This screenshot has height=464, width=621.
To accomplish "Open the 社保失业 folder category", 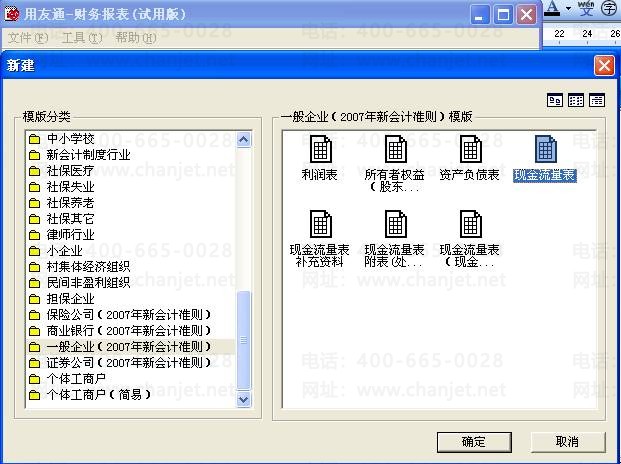I will (x=62, y=186).
